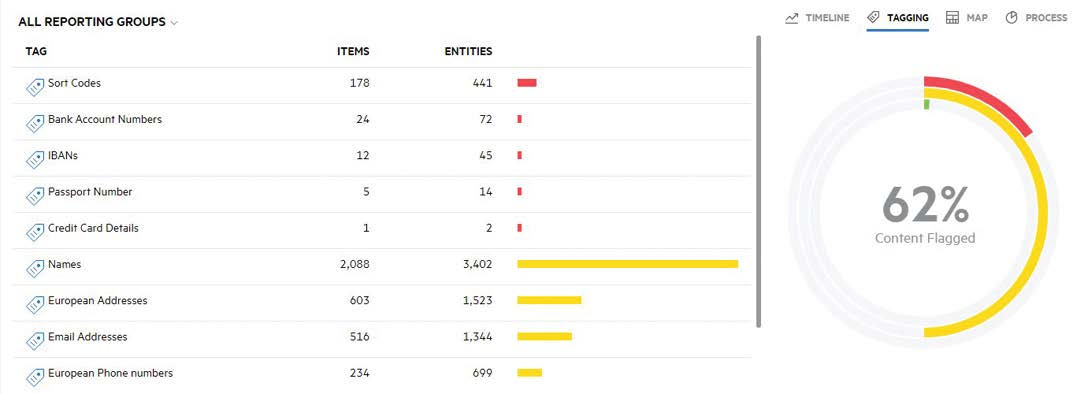Sort by the ITEMS column header

click(353, 51)
